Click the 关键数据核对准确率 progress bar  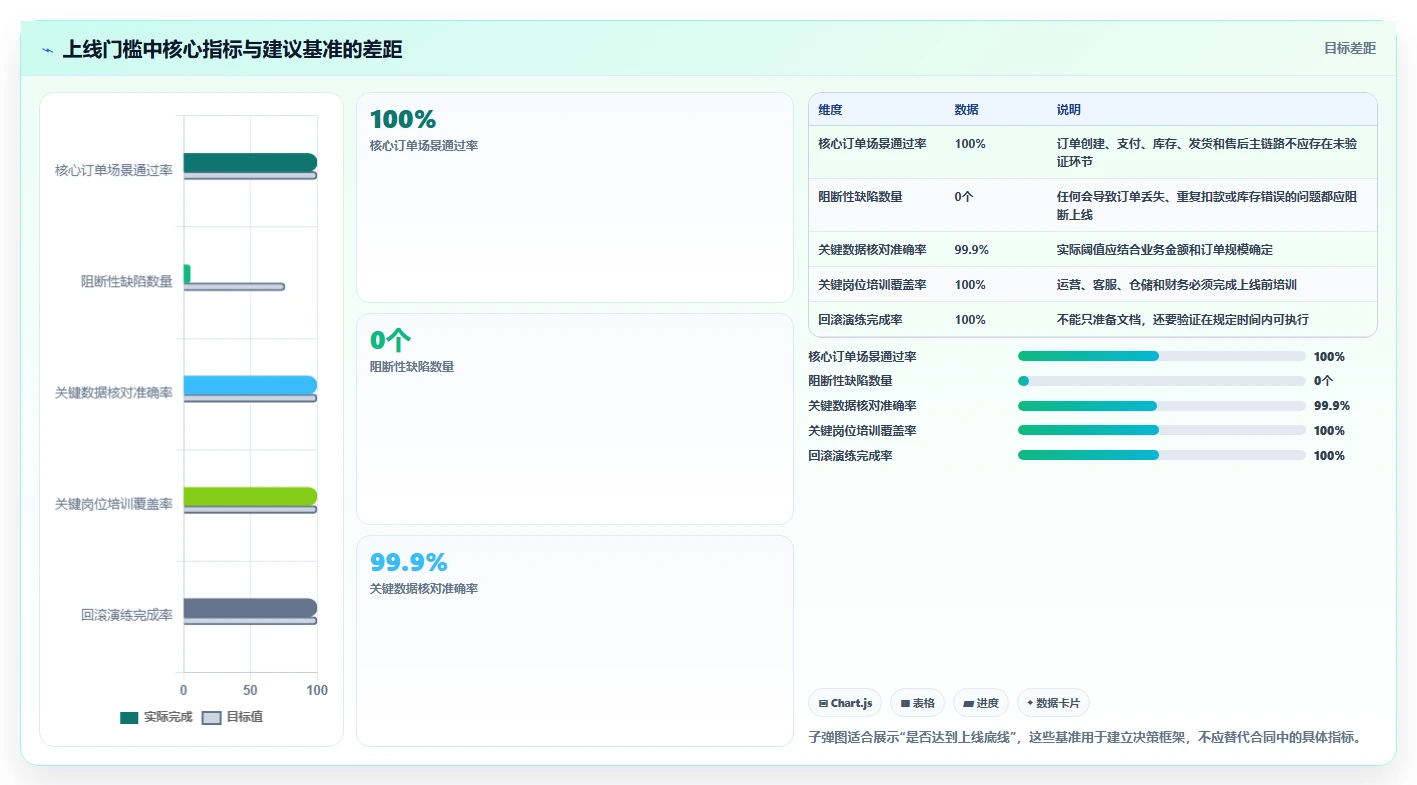tap(1162, 406)
